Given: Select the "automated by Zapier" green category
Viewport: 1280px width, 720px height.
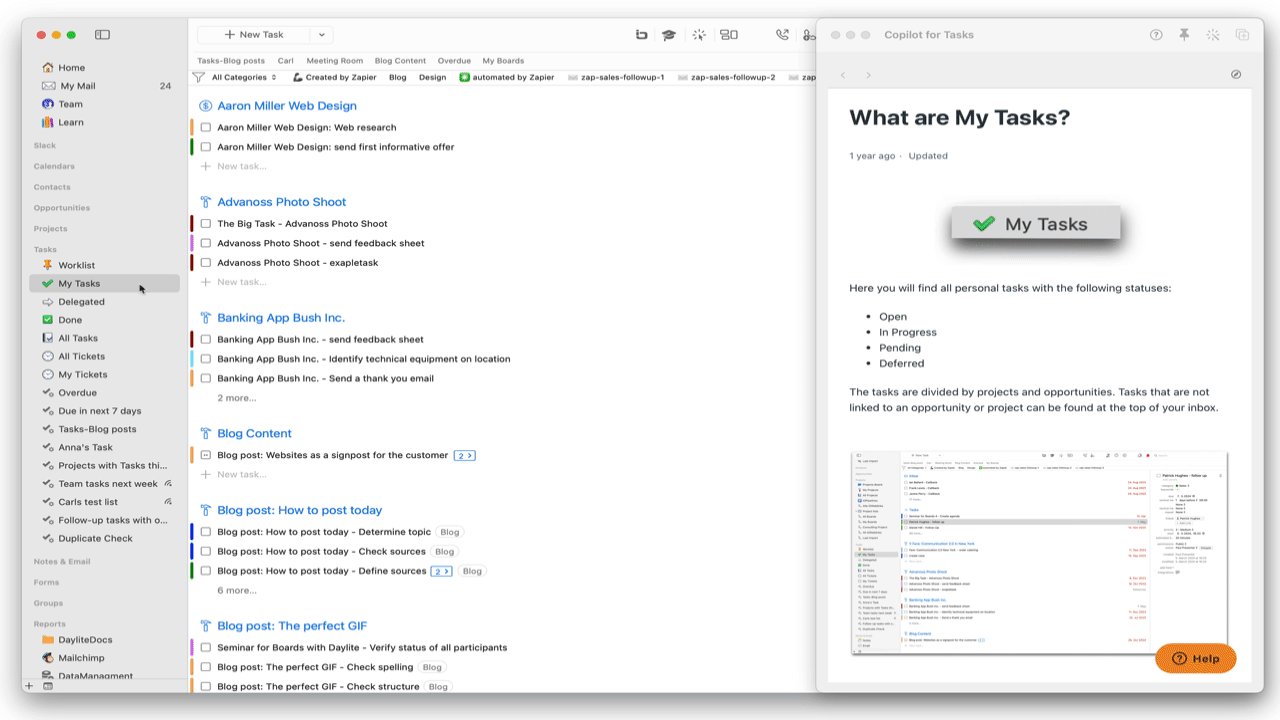Looking at the screenshot, I should [x=507, y=77].
